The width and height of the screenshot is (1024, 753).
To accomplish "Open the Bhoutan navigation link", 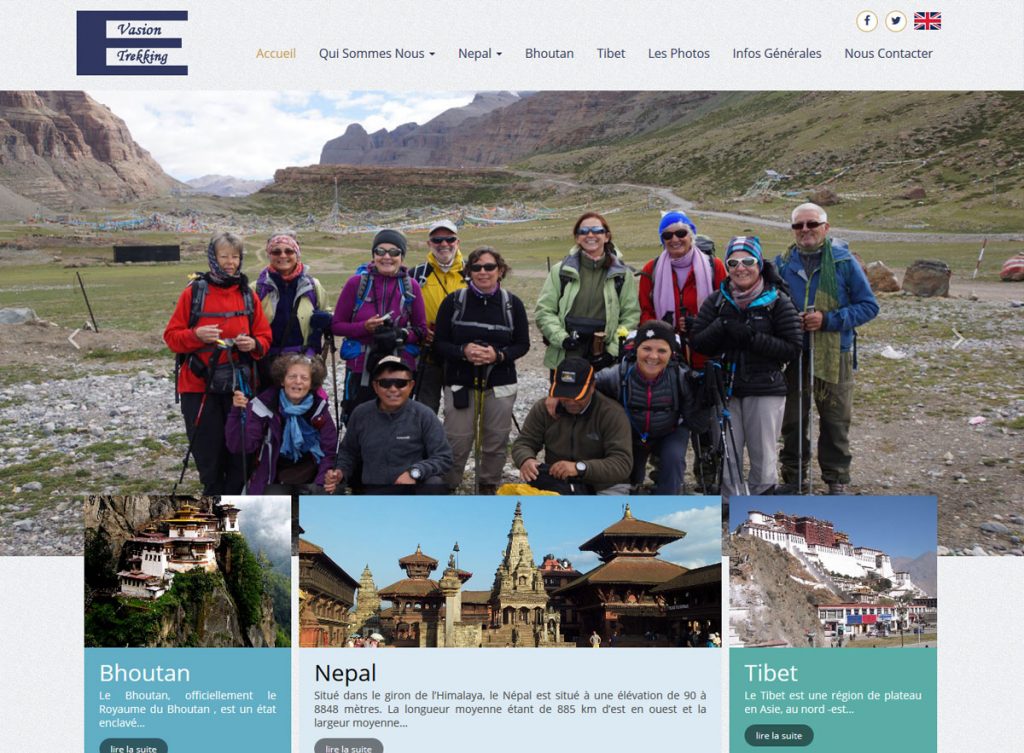I will click(549, 54).
